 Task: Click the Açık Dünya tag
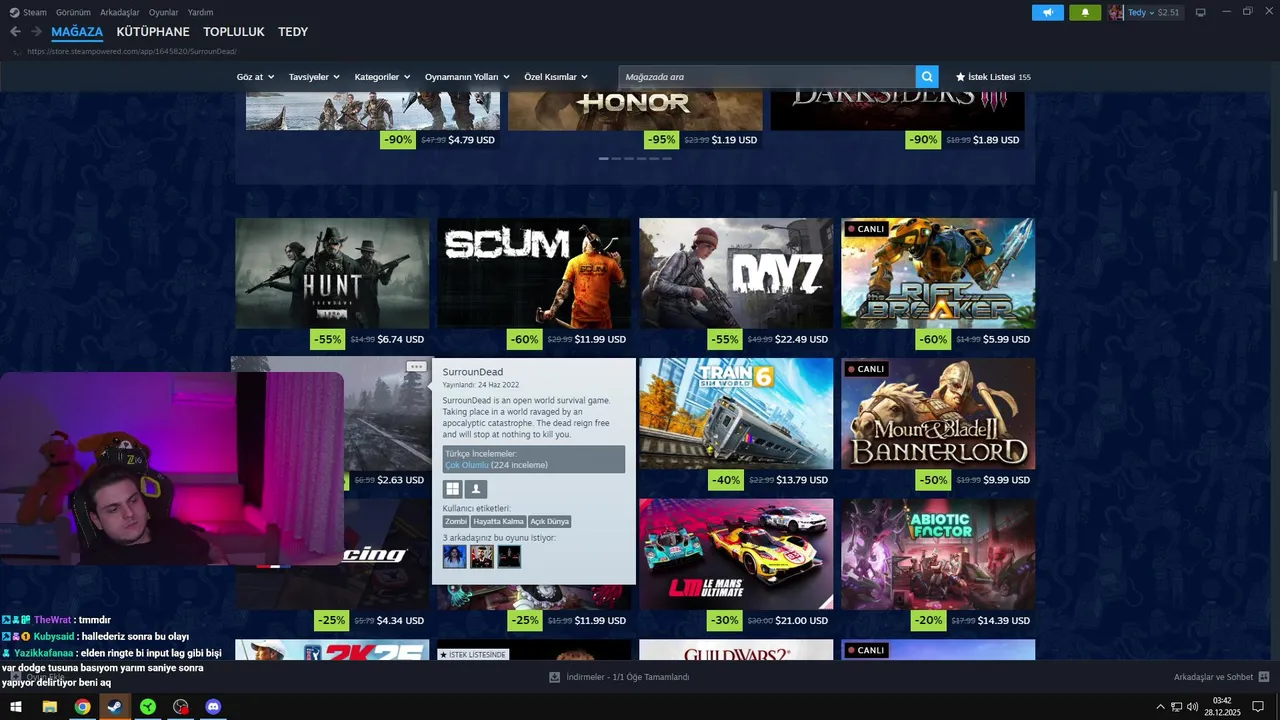click(x=550, y=521)
